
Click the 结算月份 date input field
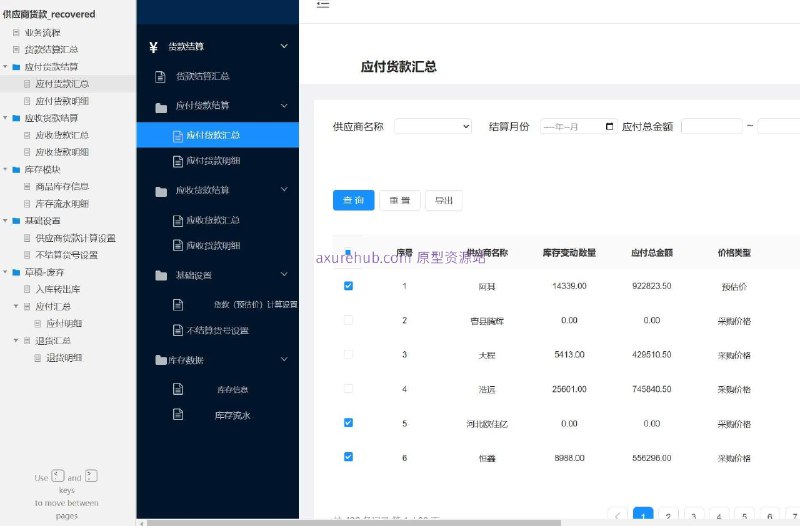tap(579, 126)
